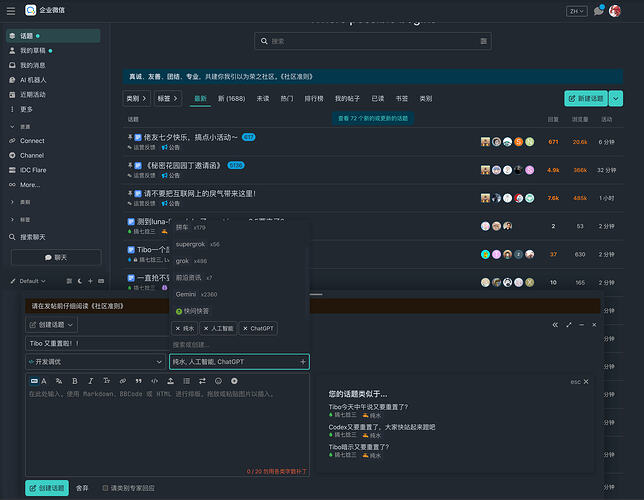Select 话题 in the sidebar
This screenshot has height=500, width=644.
pyautogui.click(x=53, y=36)
